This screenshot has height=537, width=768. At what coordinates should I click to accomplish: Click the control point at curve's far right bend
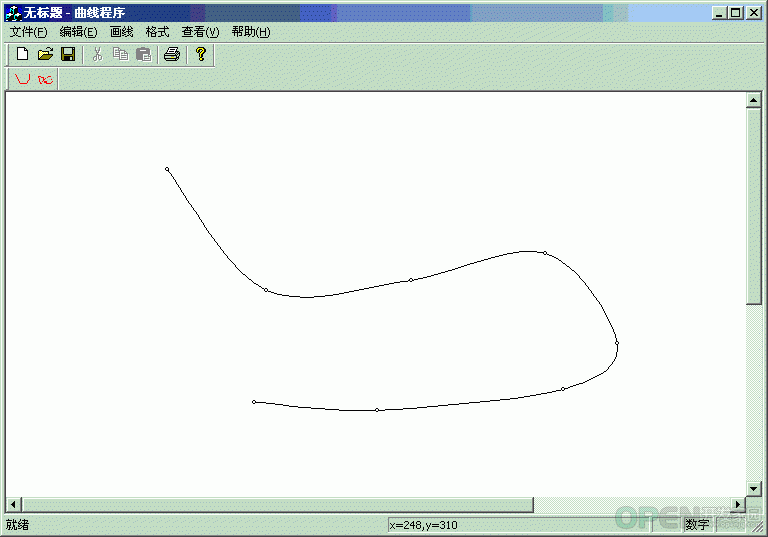(617, 343)
